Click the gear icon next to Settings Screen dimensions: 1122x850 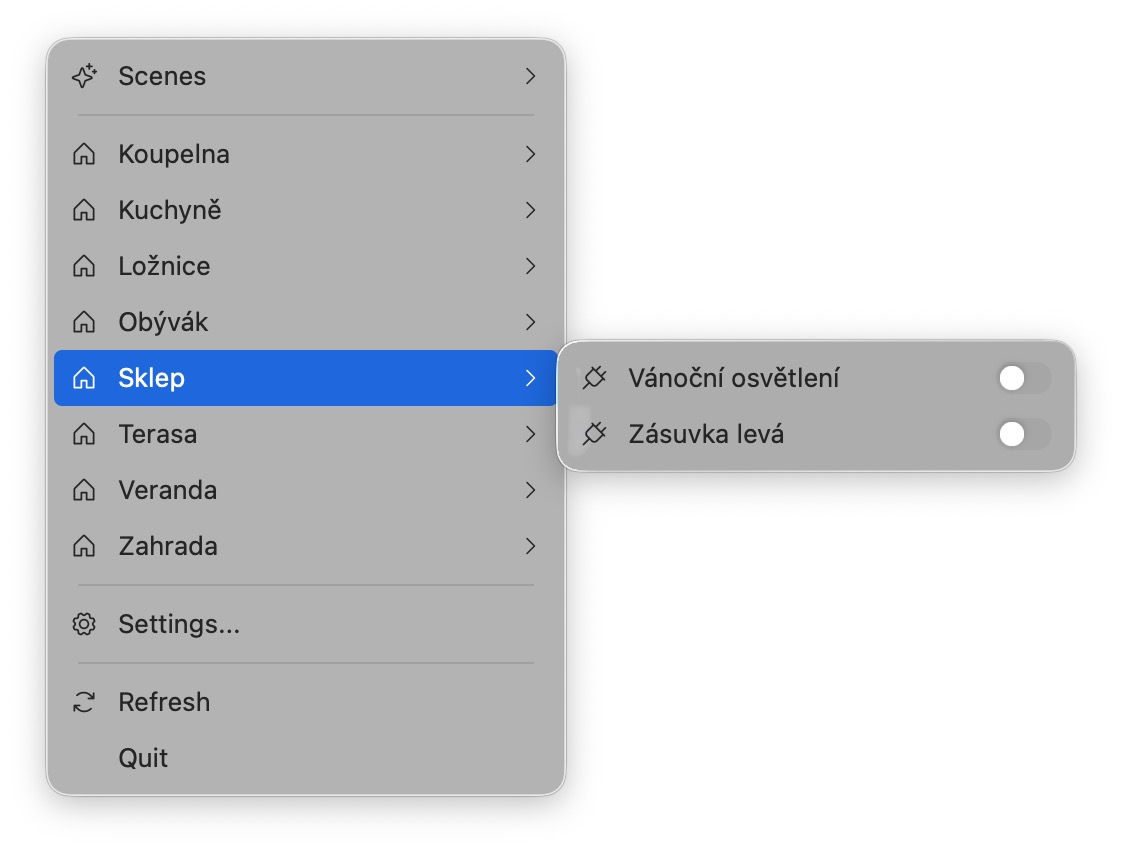[x=84, y=625]
